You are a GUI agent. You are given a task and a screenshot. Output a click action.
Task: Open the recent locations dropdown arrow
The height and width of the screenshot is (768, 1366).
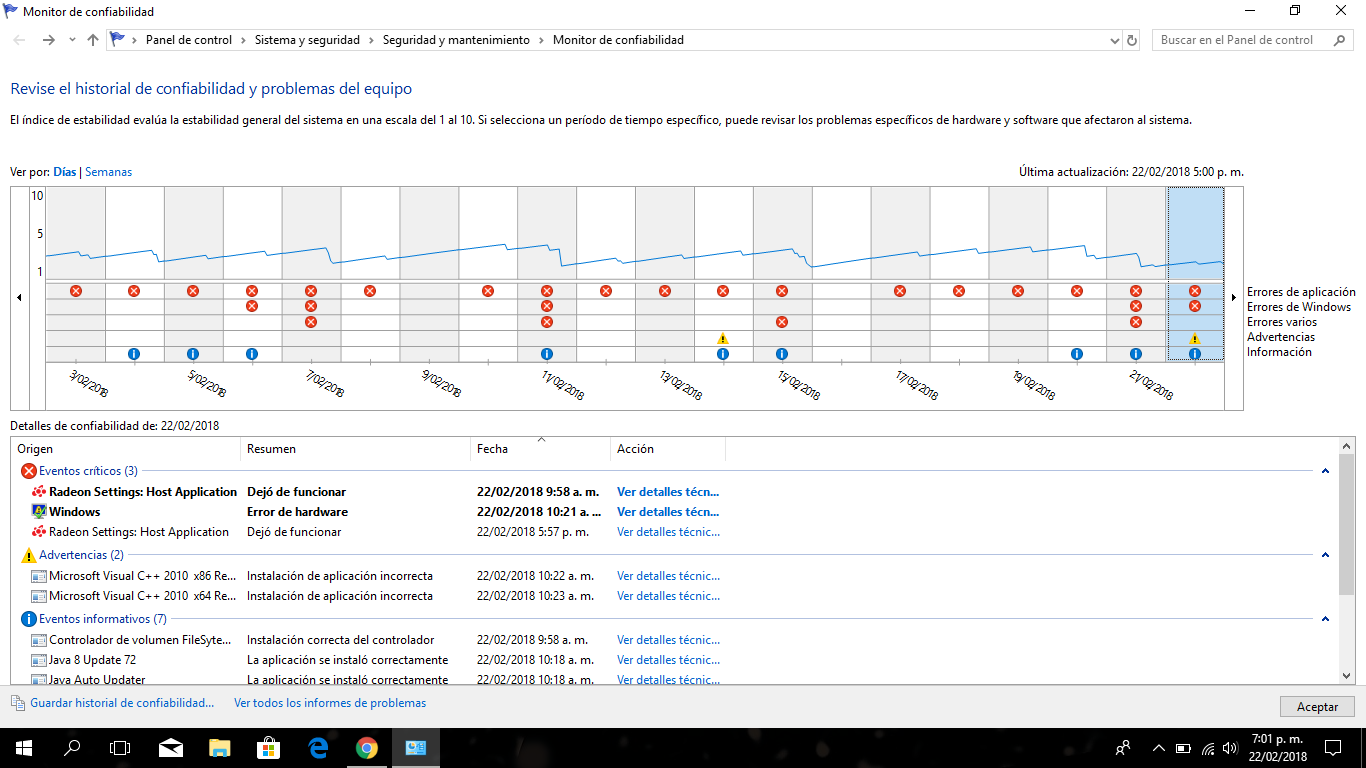[72, 40]
